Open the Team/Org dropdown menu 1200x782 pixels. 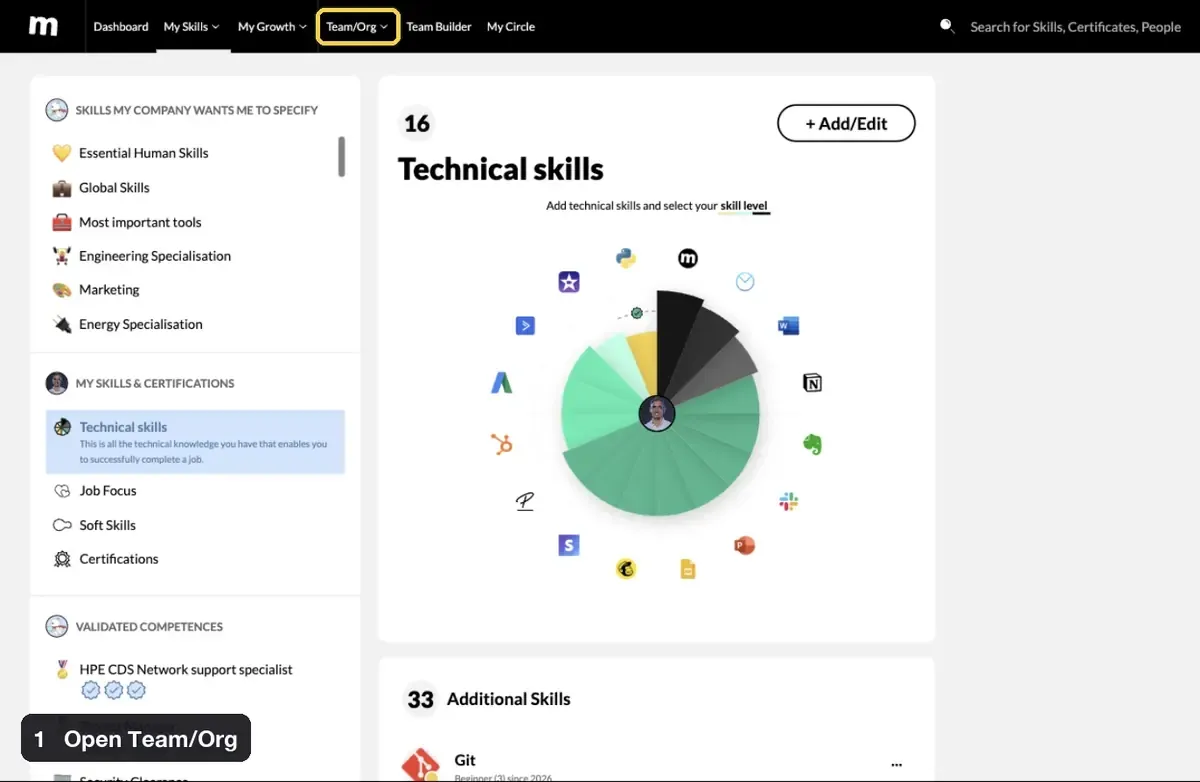pos(357,27)
